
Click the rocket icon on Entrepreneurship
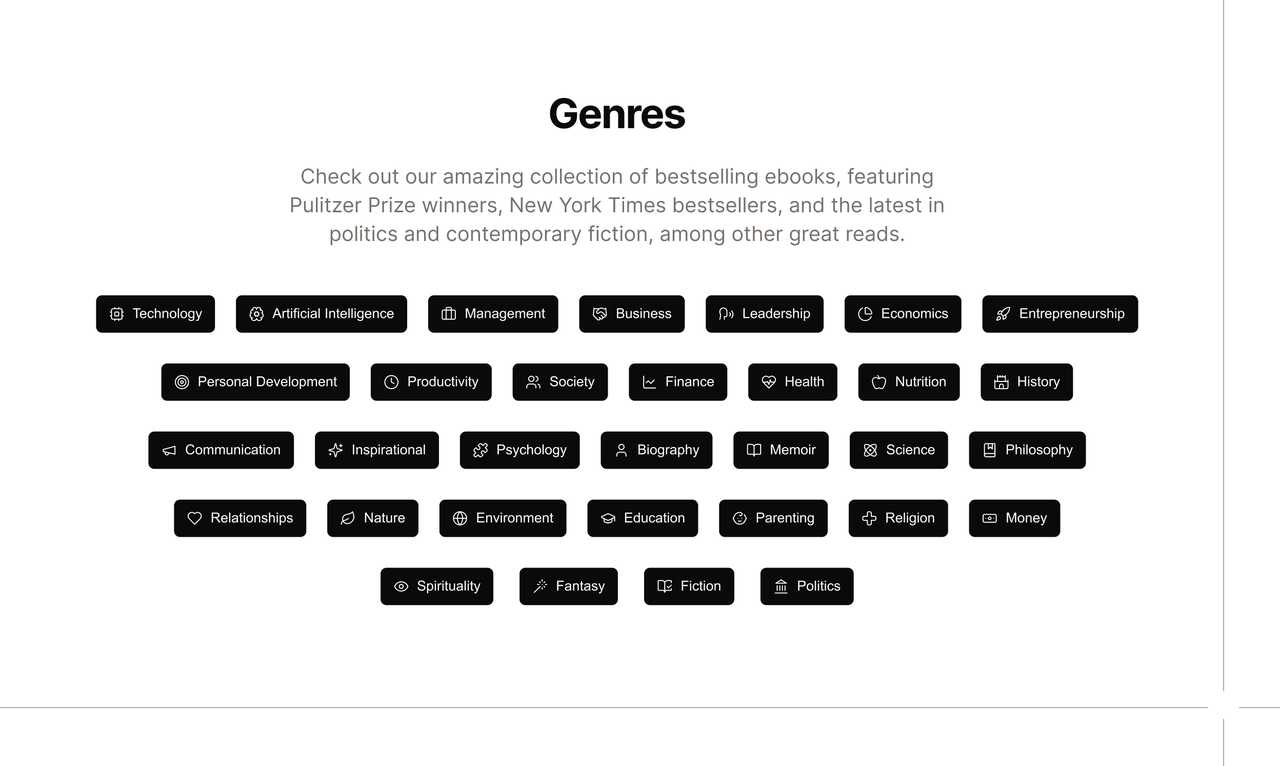(x=1003, y=314)
